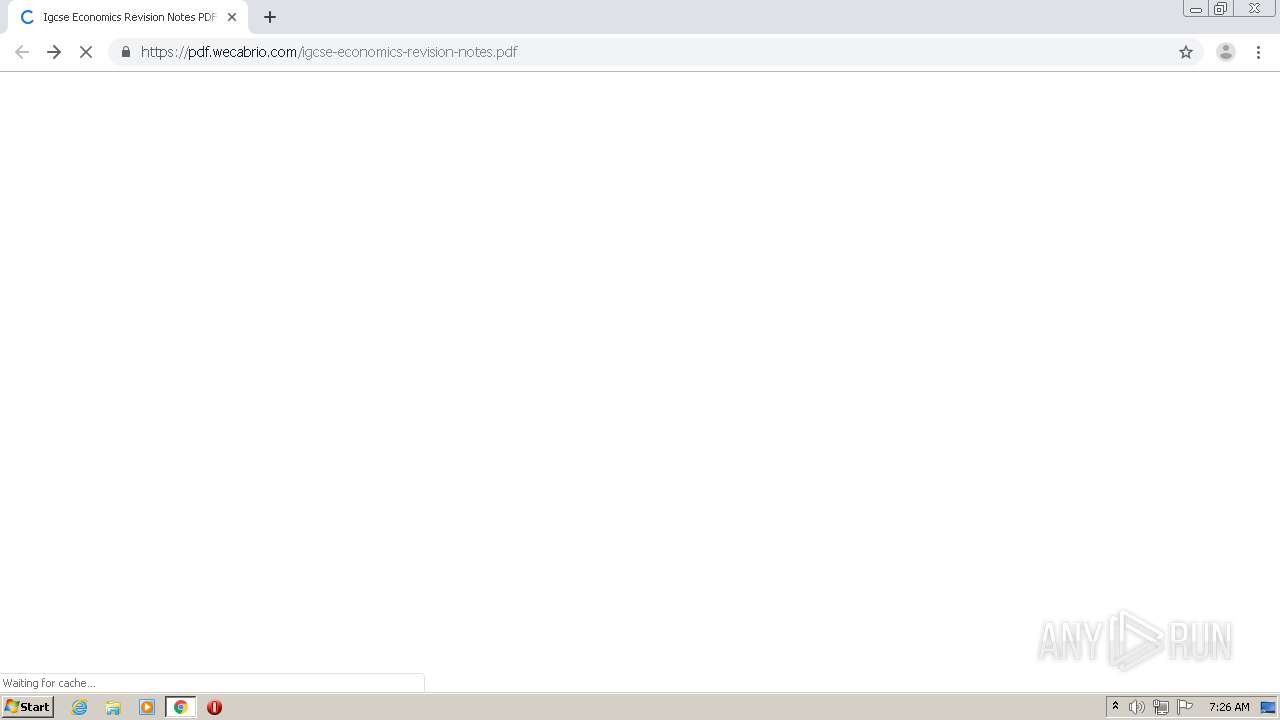Open Action Center flag icon
Screen dimensions: 1280x720
click(x=1185, y=707)
